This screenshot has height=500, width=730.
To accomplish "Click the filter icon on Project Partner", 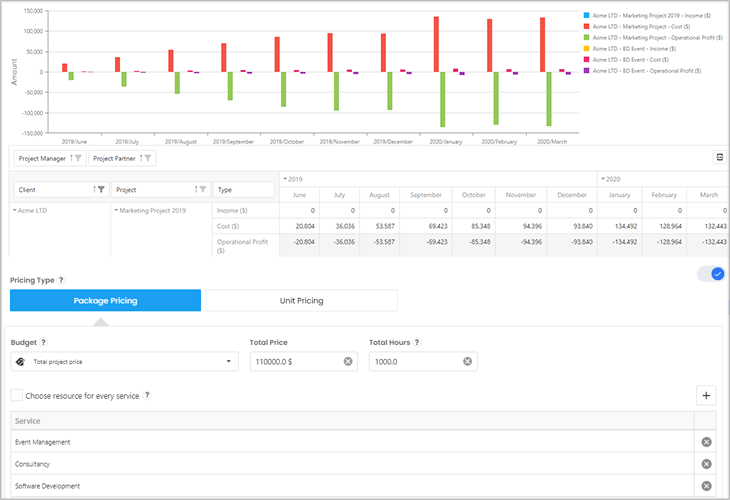I will click(148, 158).
